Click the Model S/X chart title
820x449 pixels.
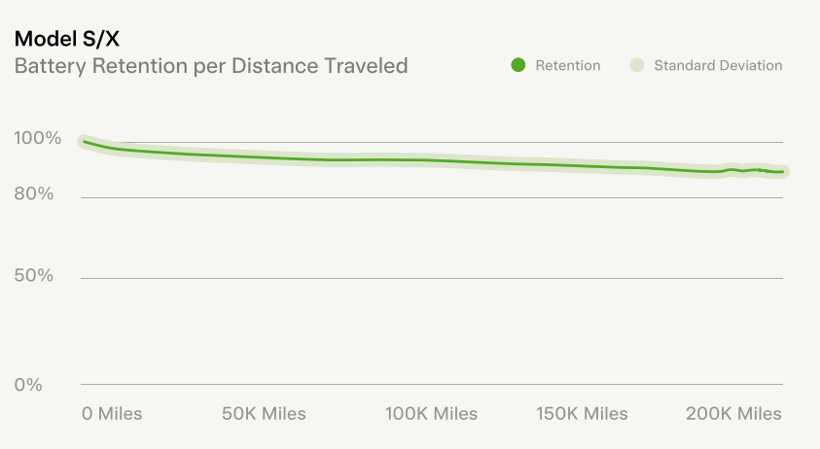[67, 39]
